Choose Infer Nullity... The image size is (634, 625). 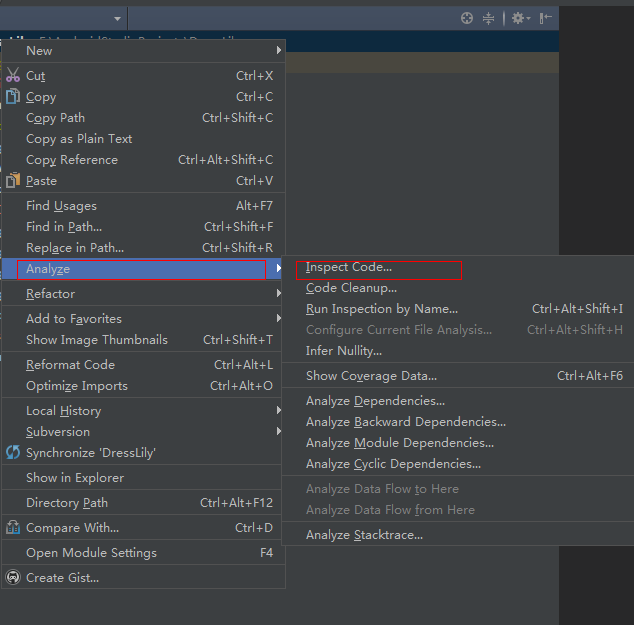(458, 351)
